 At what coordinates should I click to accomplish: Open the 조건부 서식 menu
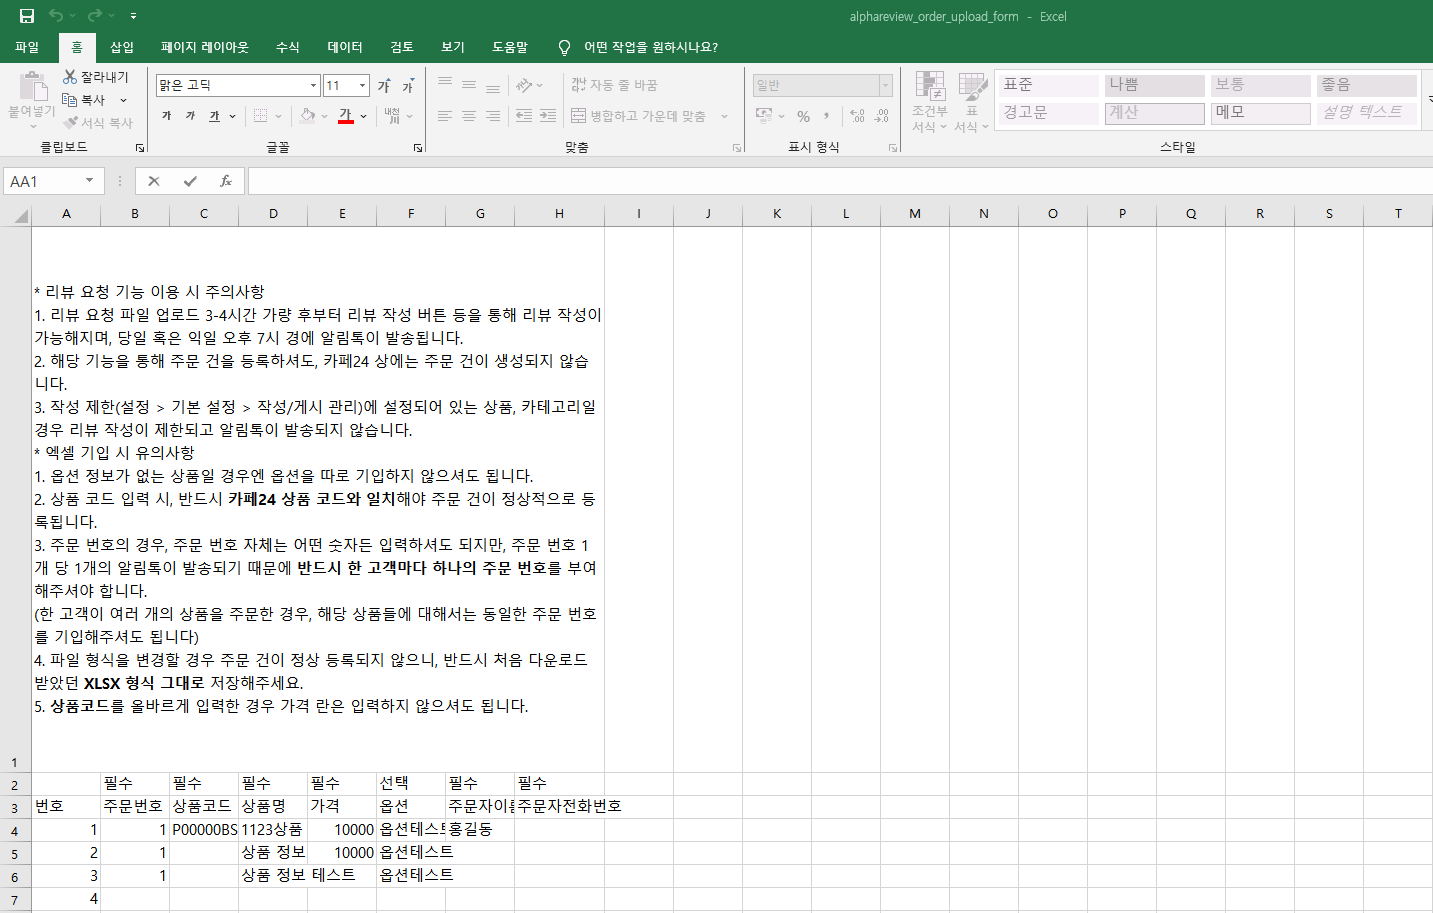pos(930,102)
